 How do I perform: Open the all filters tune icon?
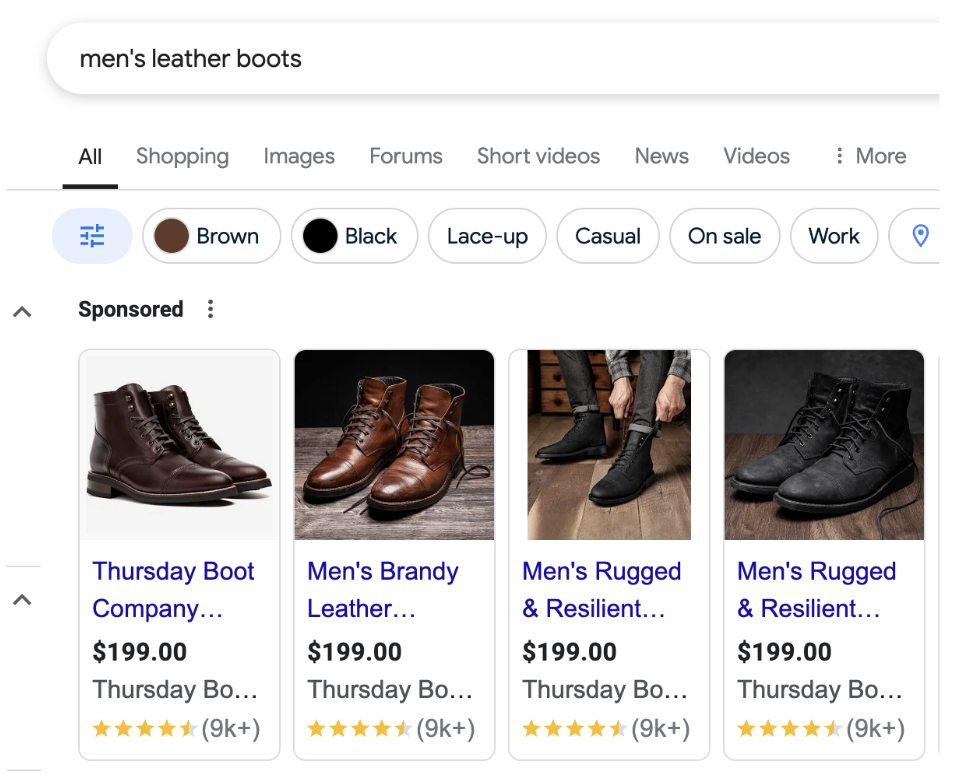[x=92, y=236]
